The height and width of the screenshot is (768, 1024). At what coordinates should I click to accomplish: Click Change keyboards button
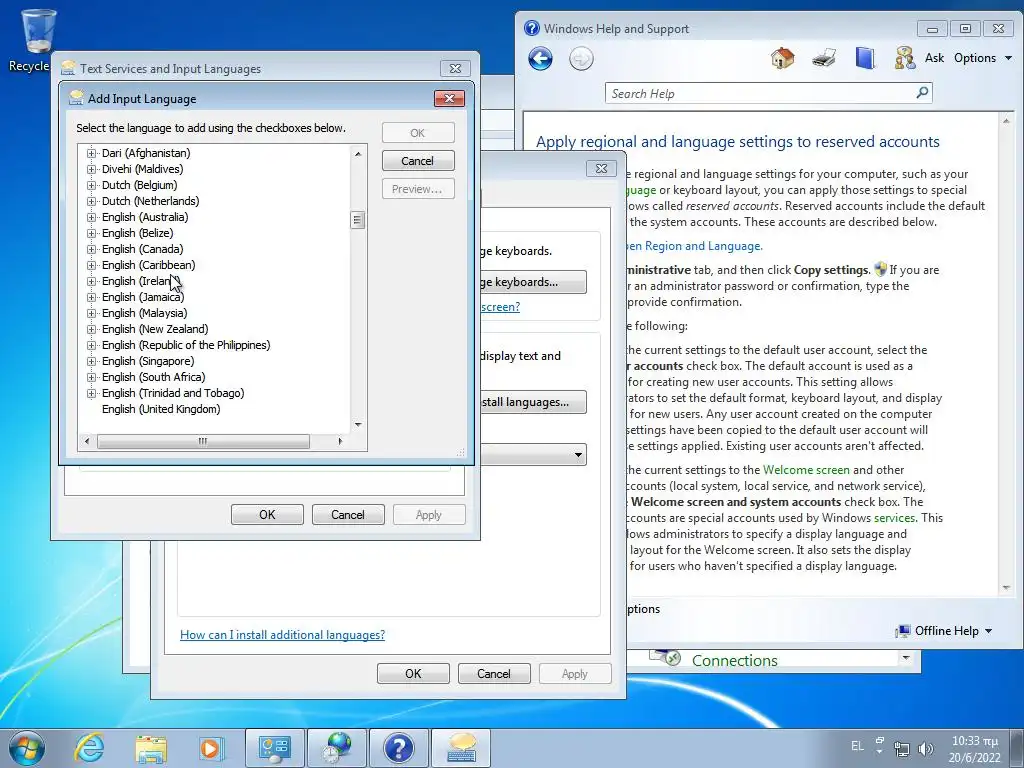tap(532, 282)
